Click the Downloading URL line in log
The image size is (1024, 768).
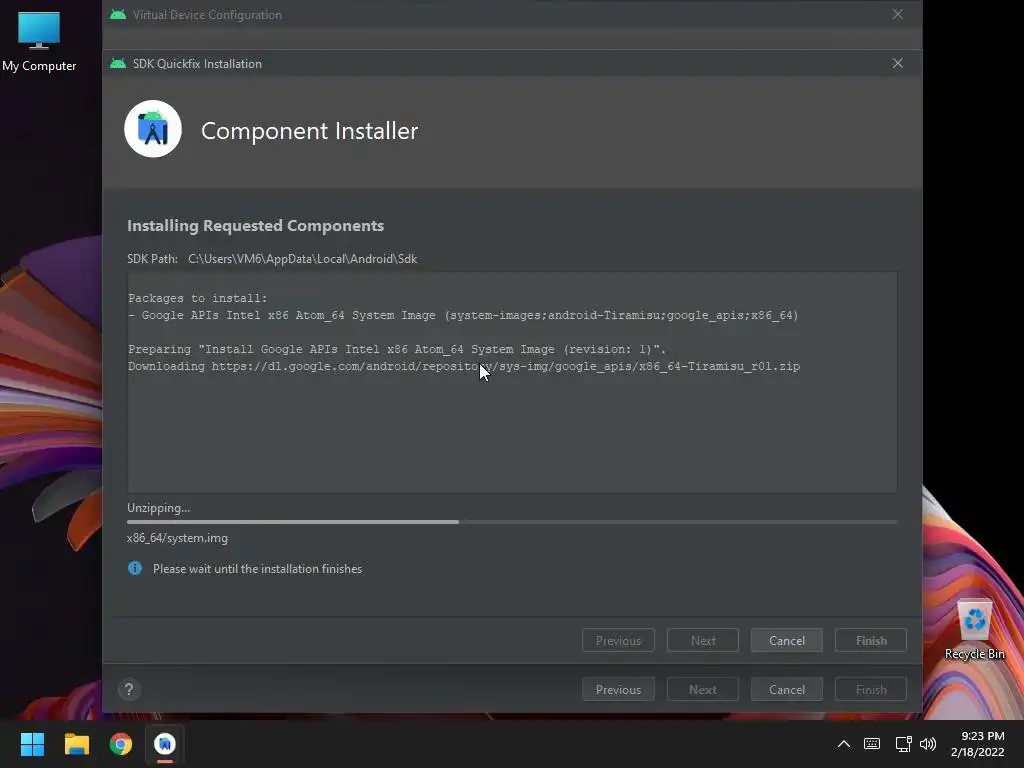click(x=464, y=366)
